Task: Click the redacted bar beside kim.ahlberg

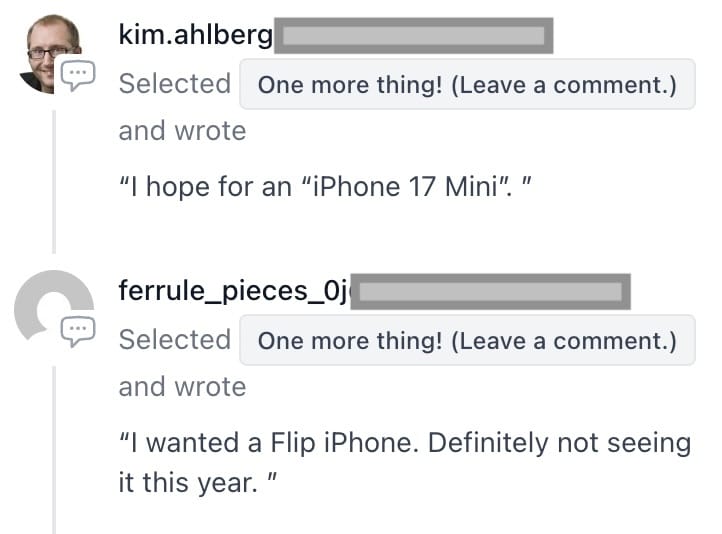Action: [413, 36]
